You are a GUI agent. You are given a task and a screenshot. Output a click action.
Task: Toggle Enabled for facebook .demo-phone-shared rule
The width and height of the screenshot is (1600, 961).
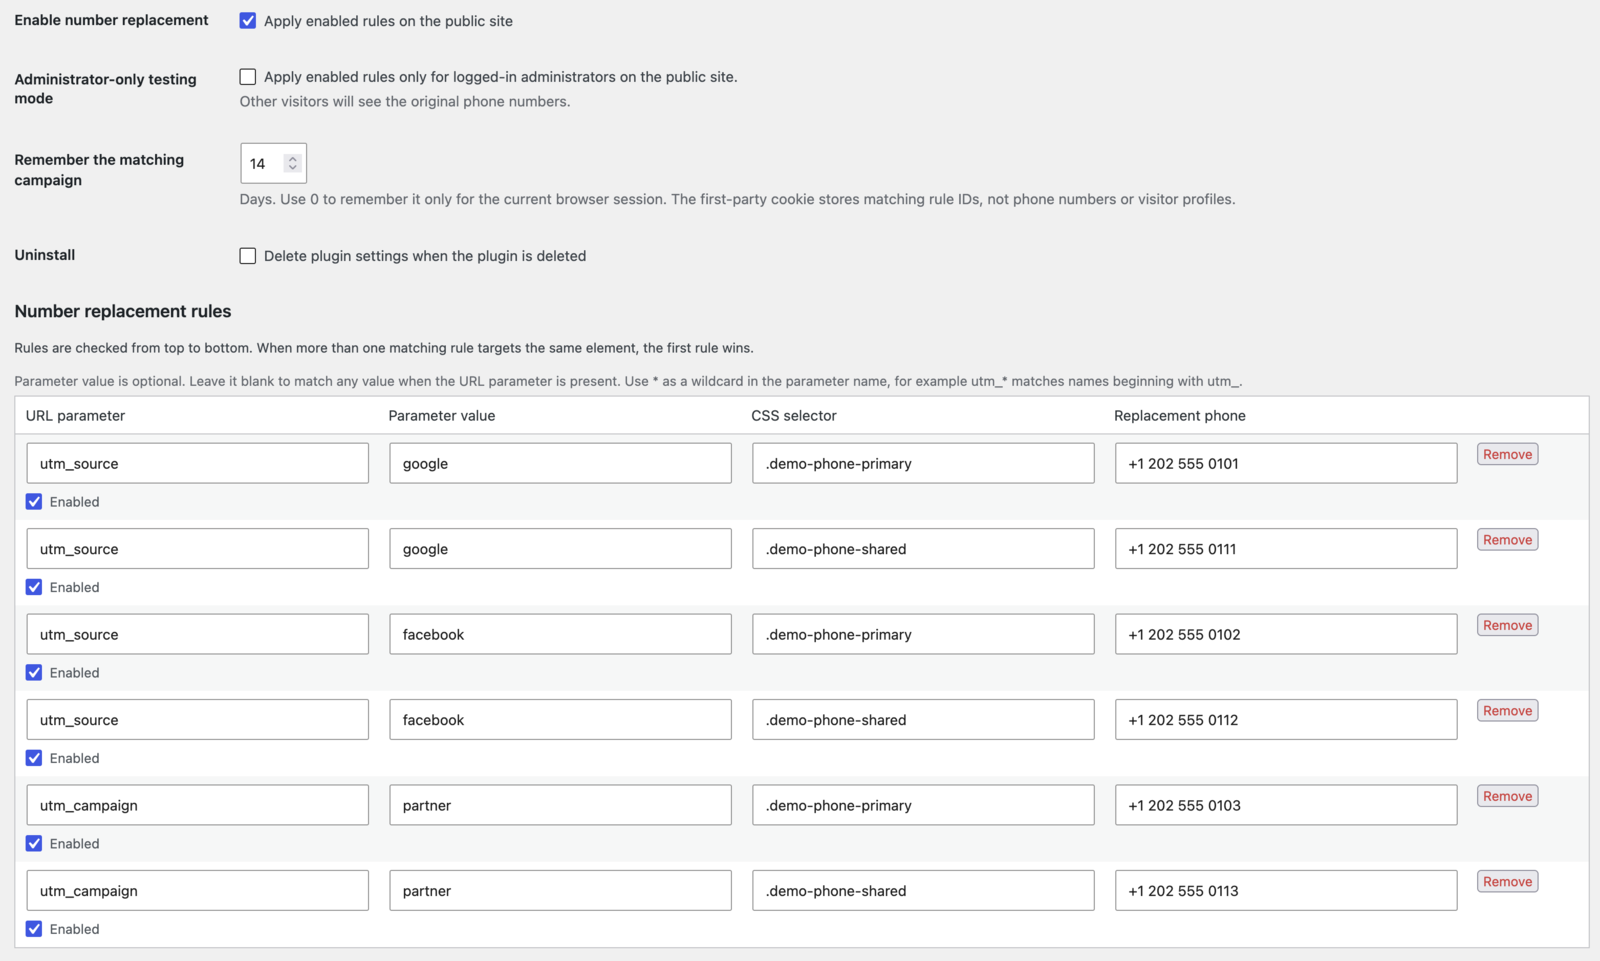(x=34, y=758)
